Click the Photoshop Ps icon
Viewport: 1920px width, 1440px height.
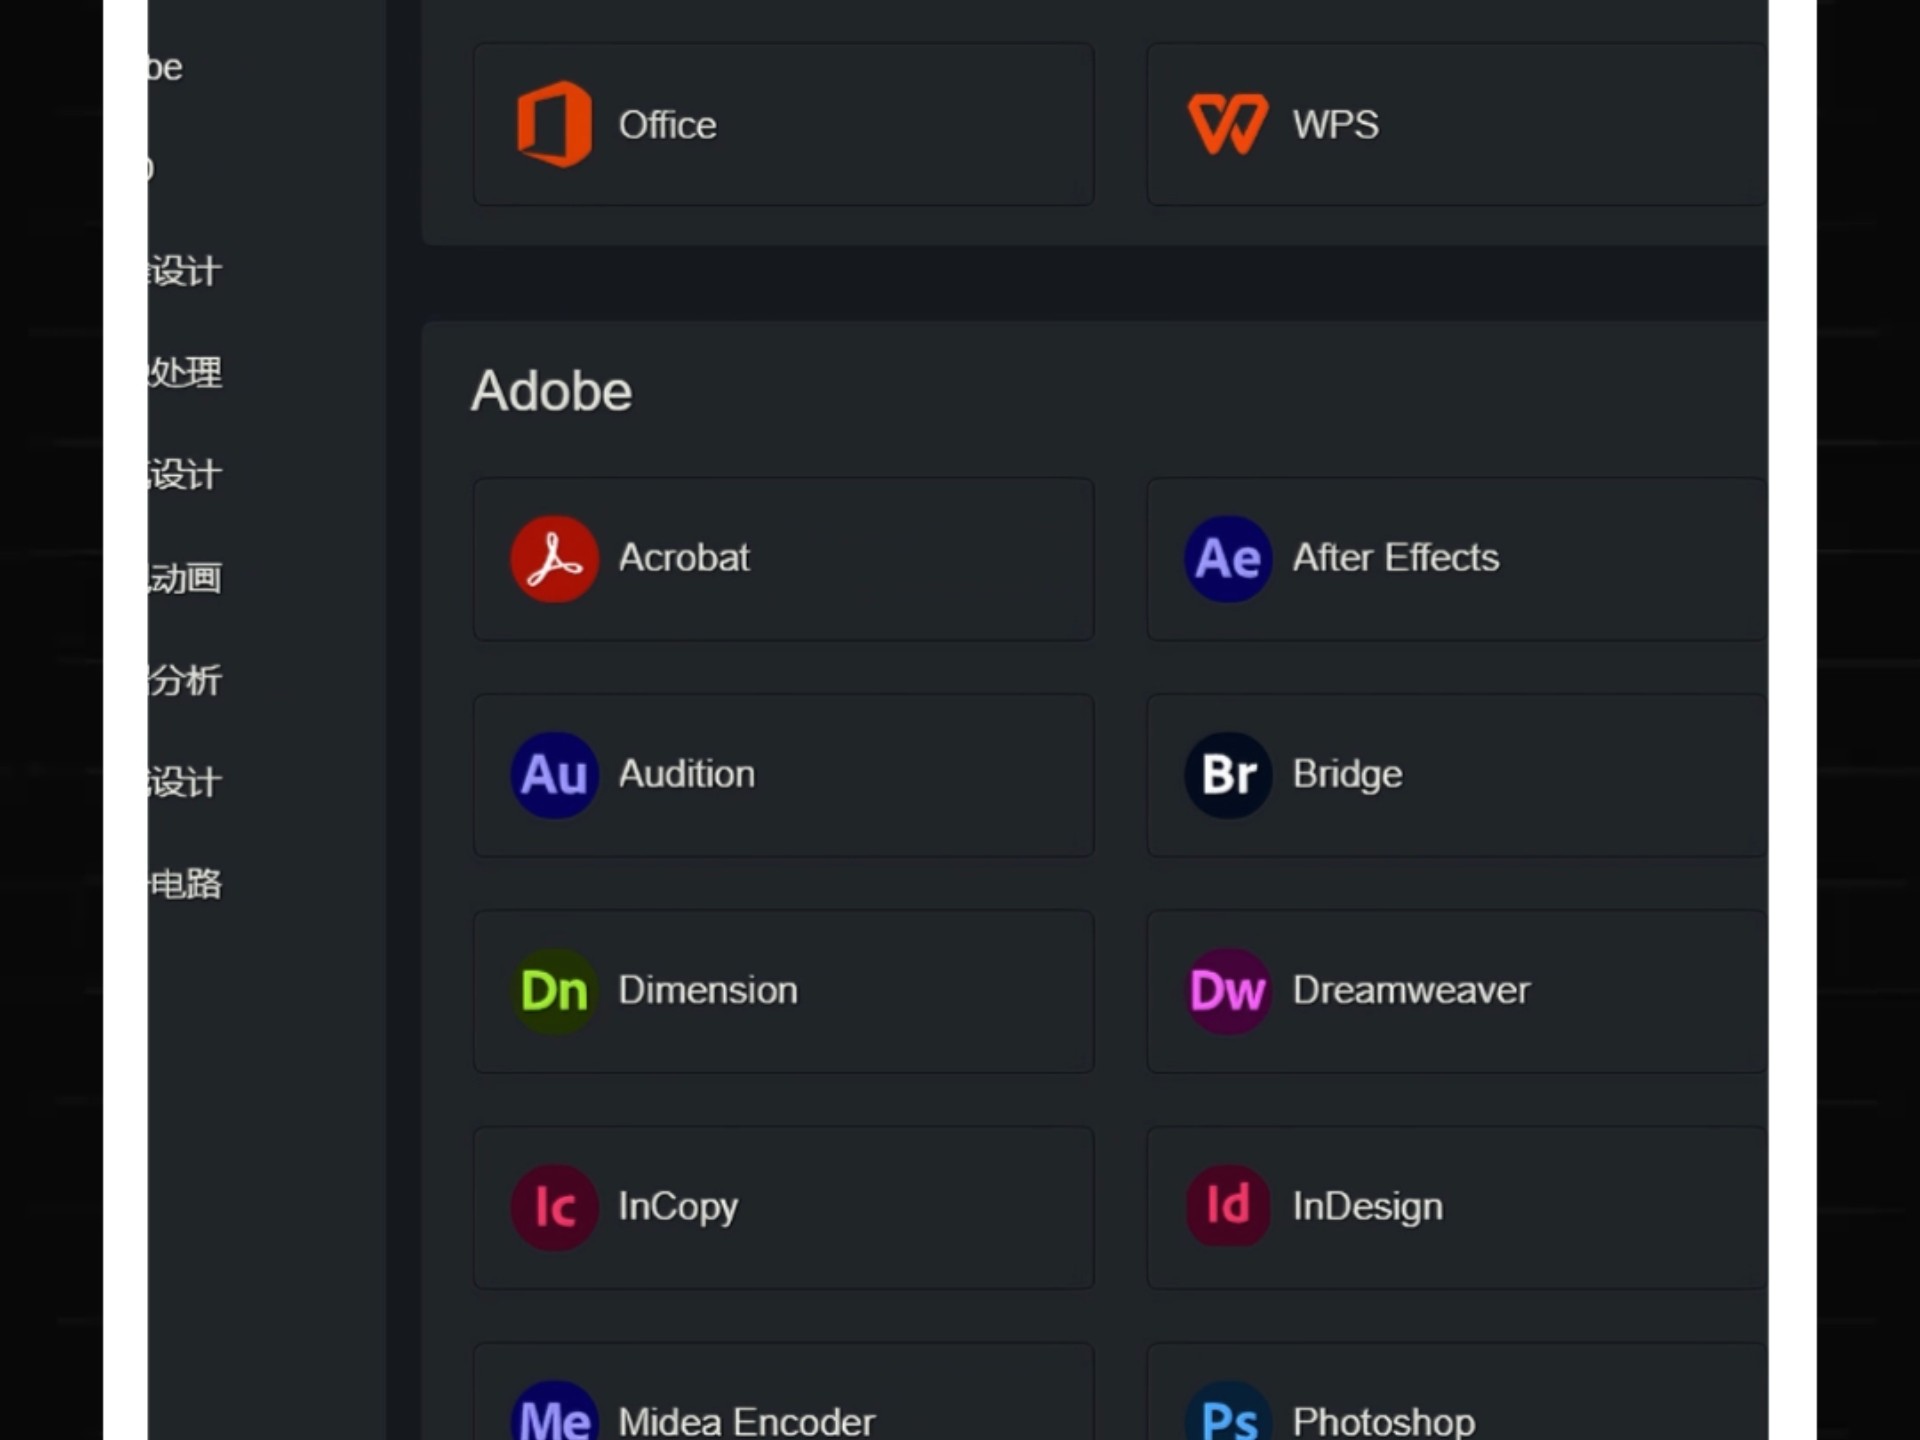pyautogui.click(x=1228, y=1412)
